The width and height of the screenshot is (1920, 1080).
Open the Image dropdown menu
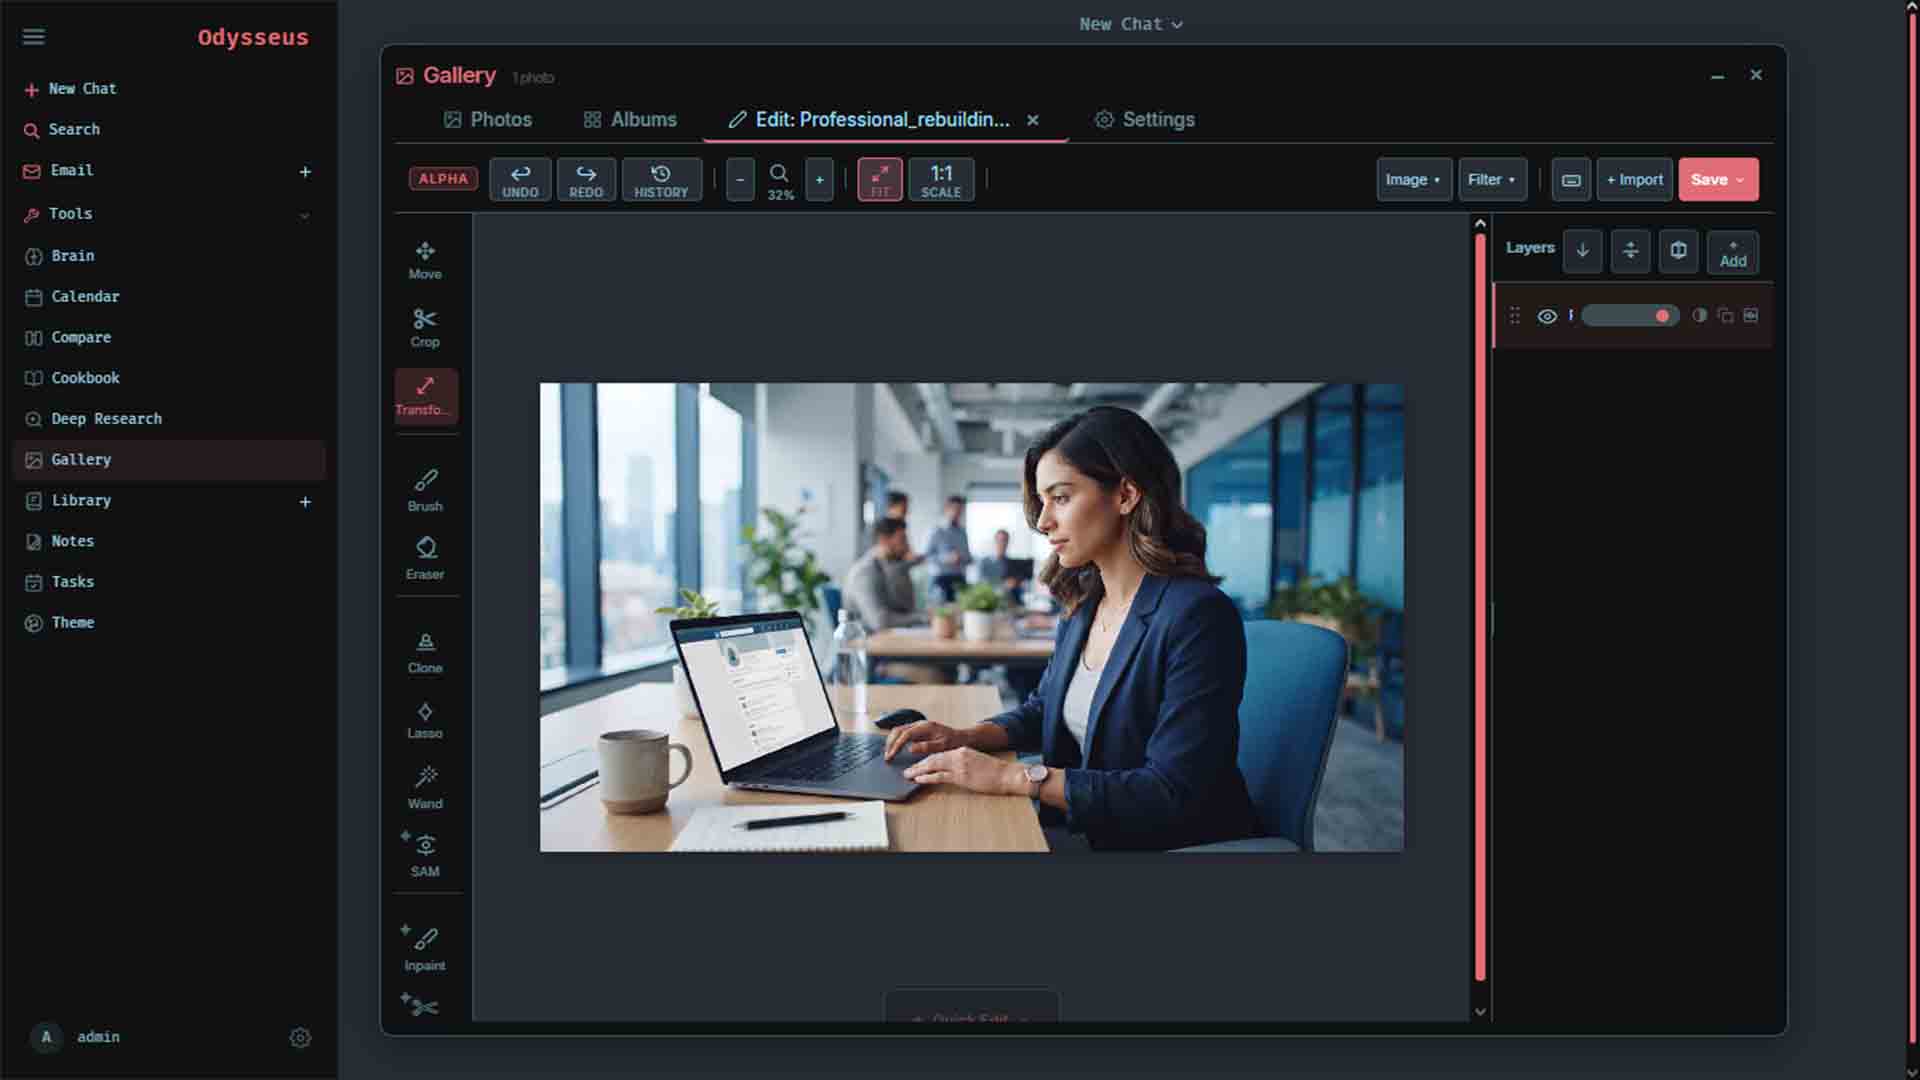pyautogui.click(x=1413, y=180)
